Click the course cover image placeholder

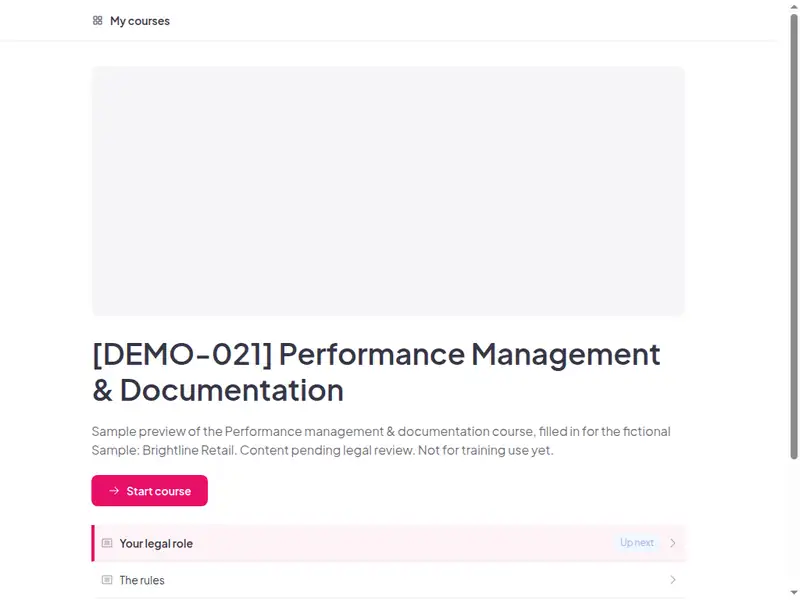[x=388, y=191]
